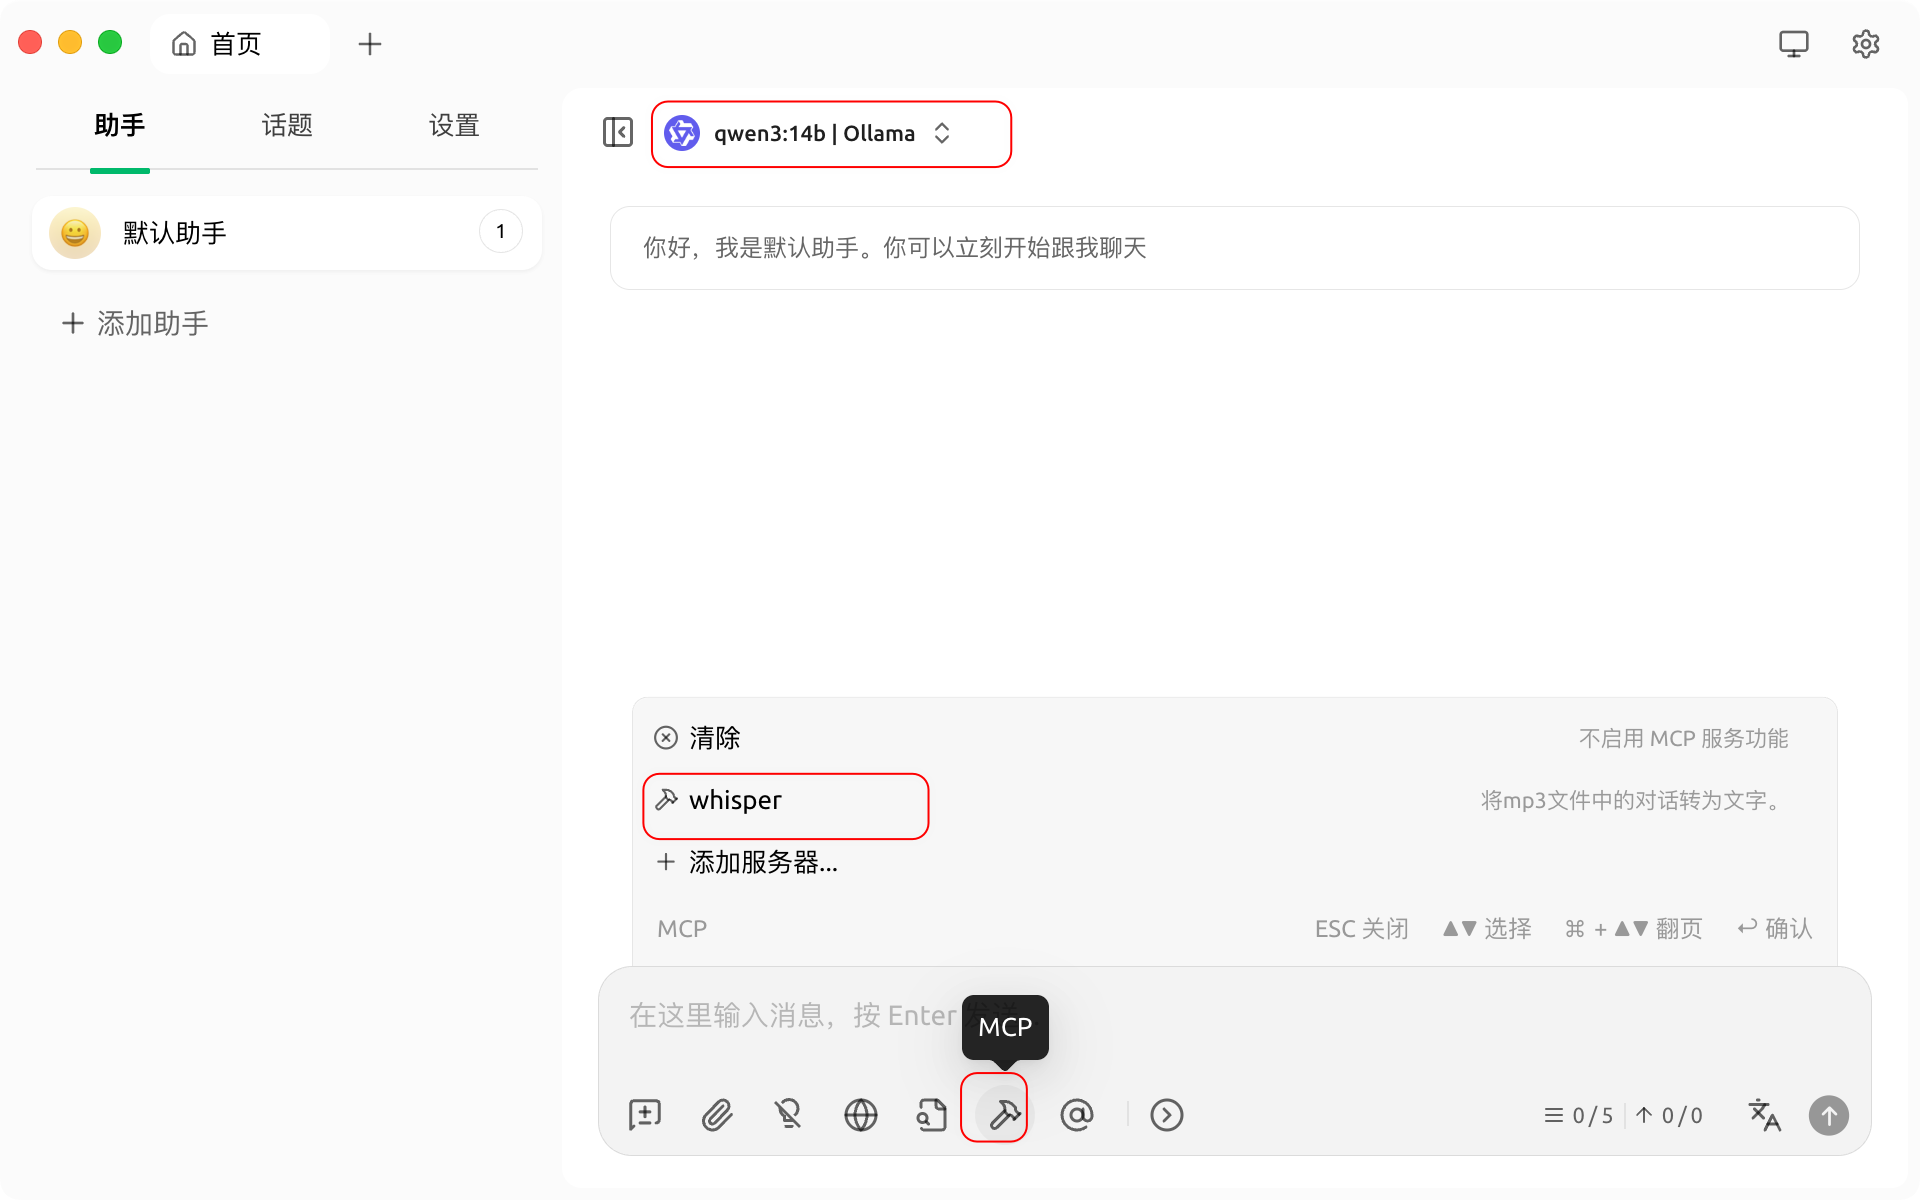Image resolution: width=1920 pixels, height=1200 pixels.
Task: Click the @ mention model icon
Action: [x=1076, y=1114]
